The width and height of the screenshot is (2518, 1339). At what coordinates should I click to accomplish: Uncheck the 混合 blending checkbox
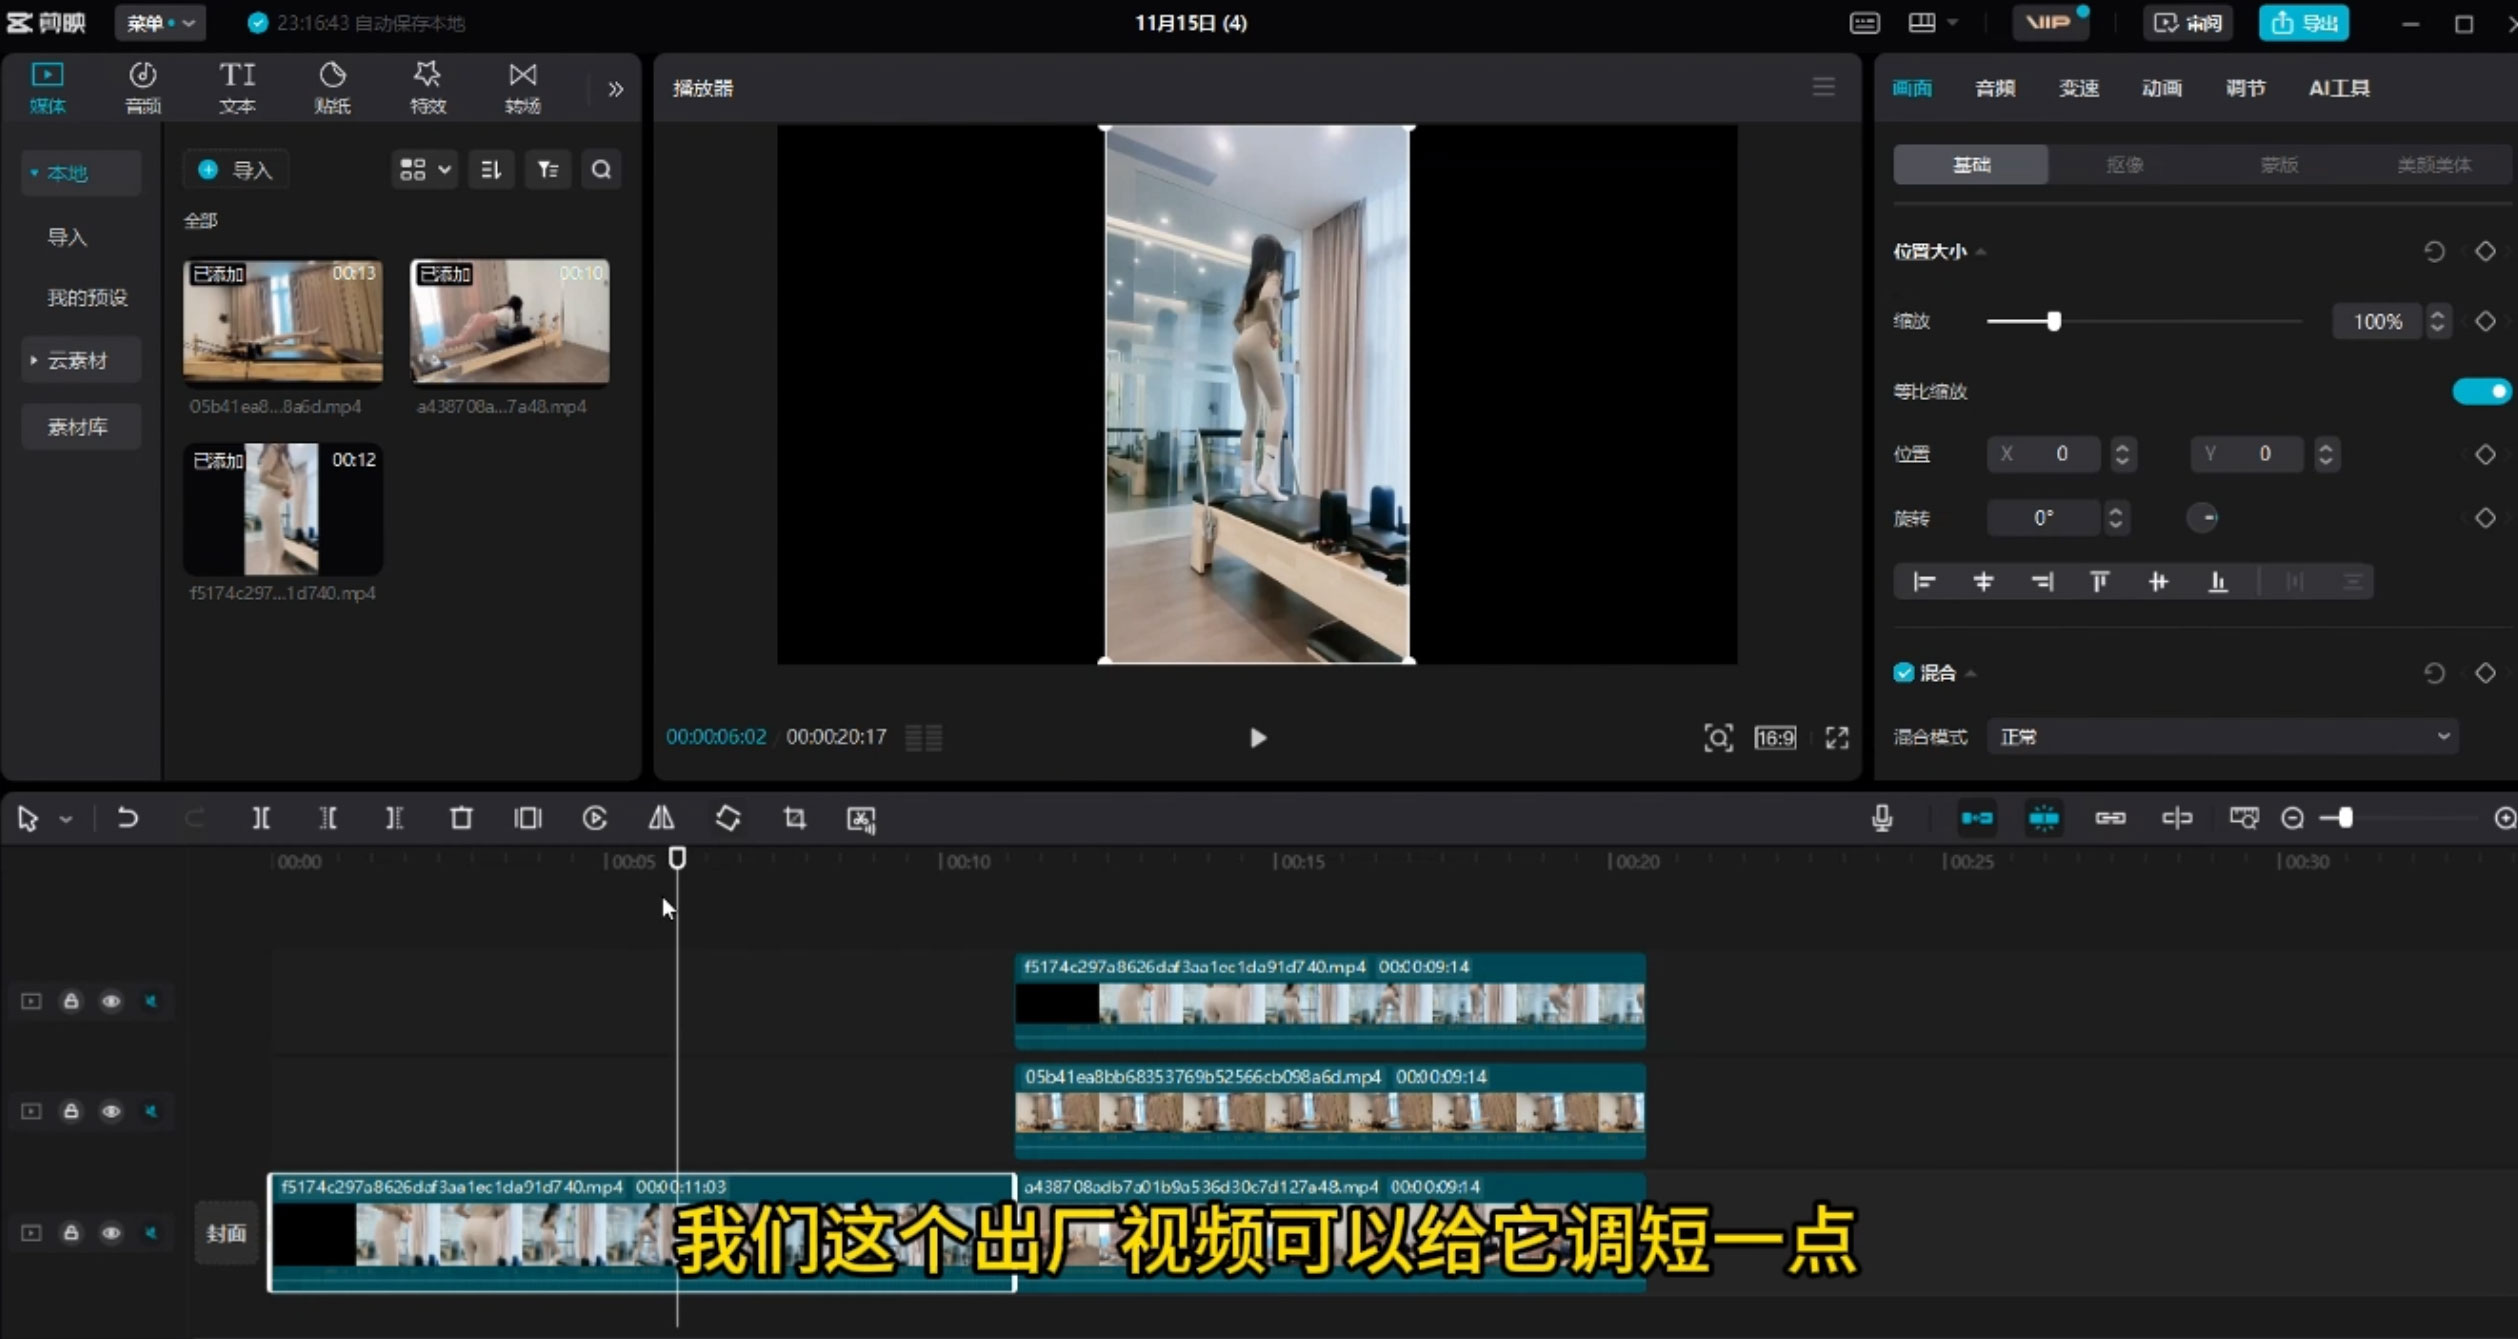(1903, 672)
